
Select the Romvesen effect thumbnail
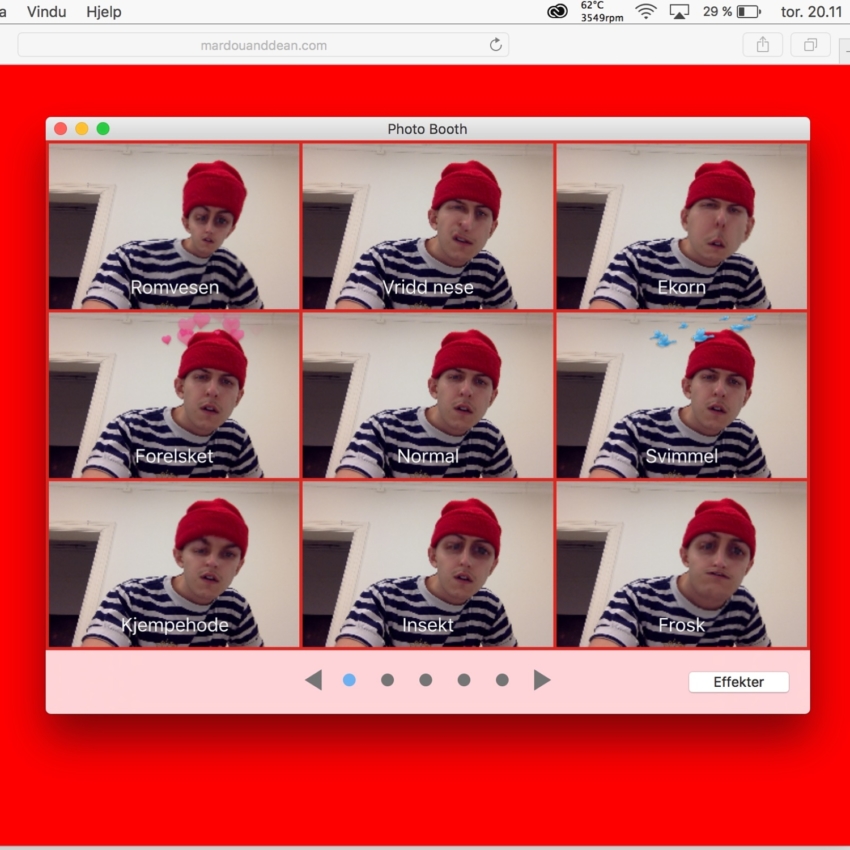click(x=174, y=226)
